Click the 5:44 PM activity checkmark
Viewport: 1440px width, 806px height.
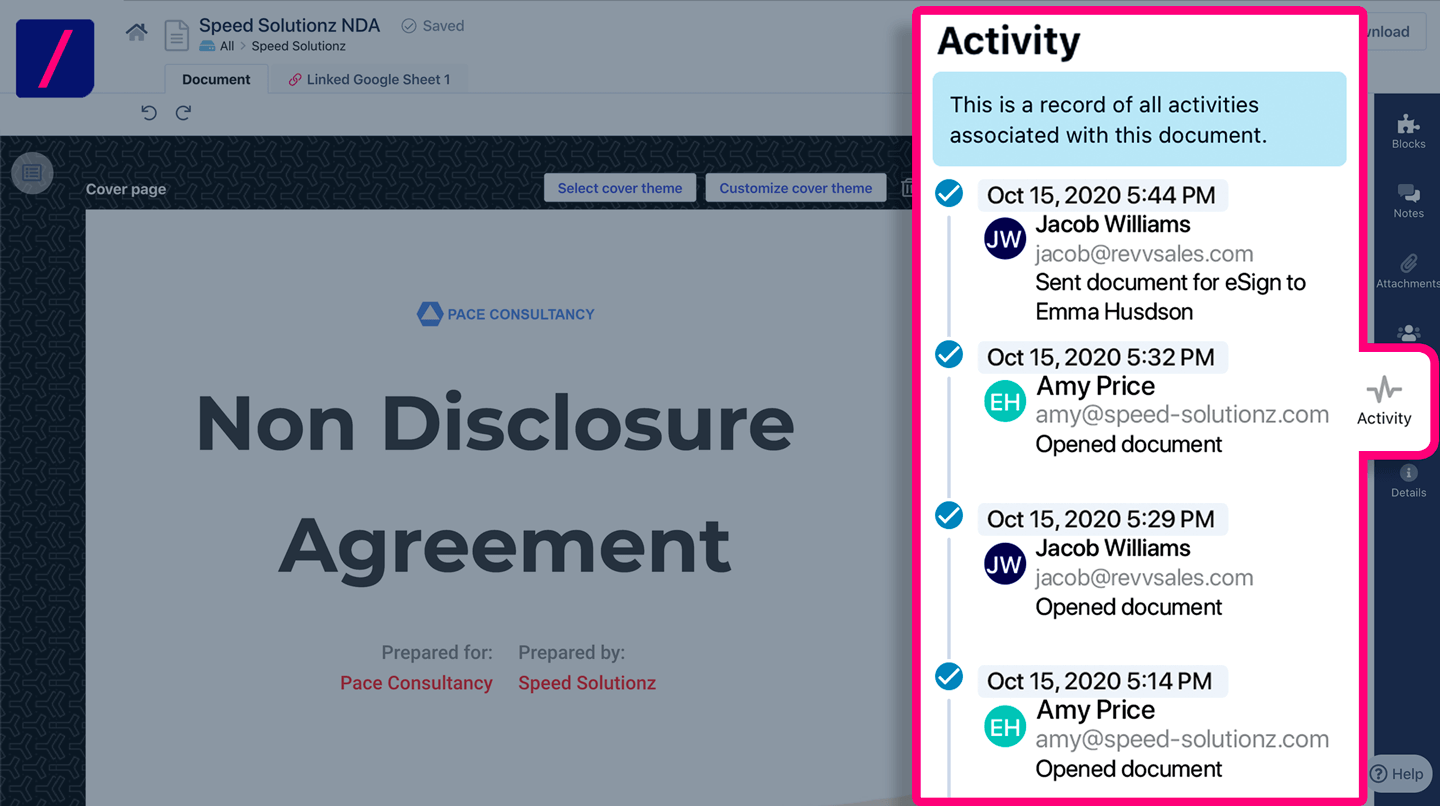[x=948, y=193]
